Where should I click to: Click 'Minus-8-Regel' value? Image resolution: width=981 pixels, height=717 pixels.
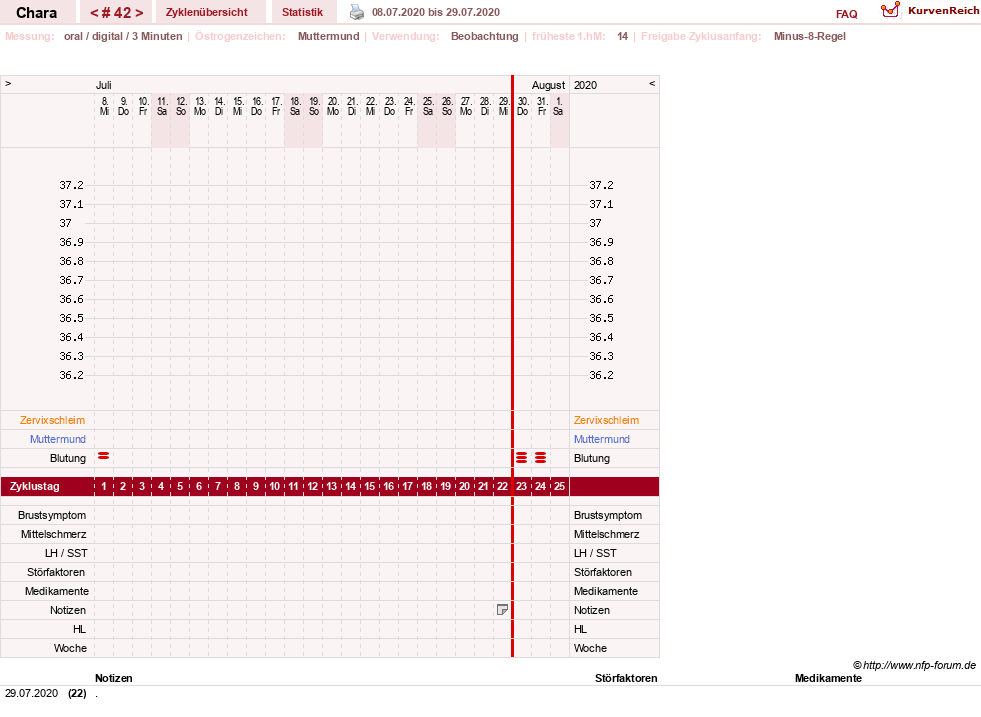click(810, 36)
